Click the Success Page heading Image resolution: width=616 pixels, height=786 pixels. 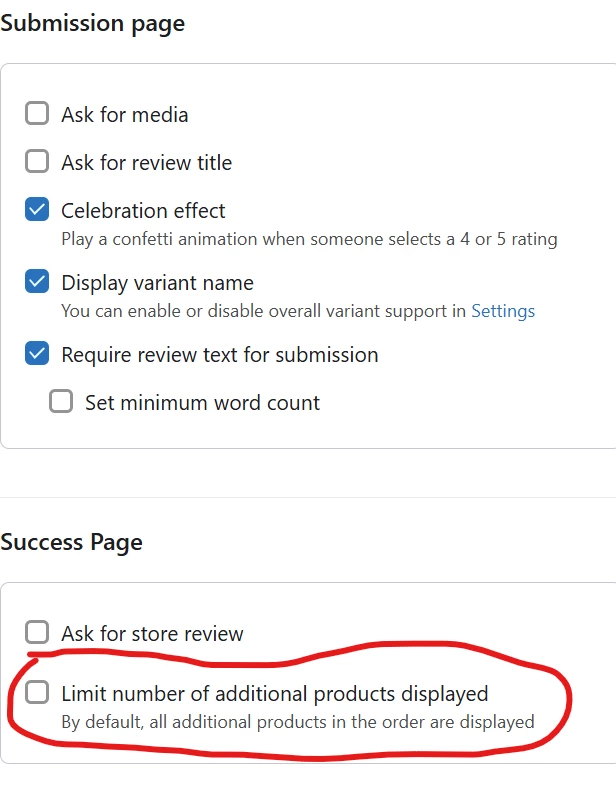click(71, 542)
